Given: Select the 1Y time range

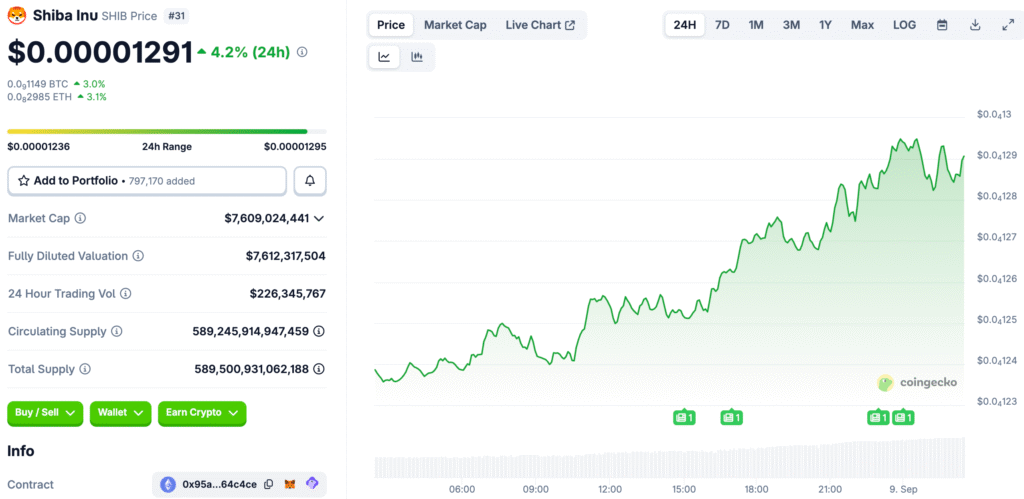Looking at the screenshot, I should click(825, 25).
